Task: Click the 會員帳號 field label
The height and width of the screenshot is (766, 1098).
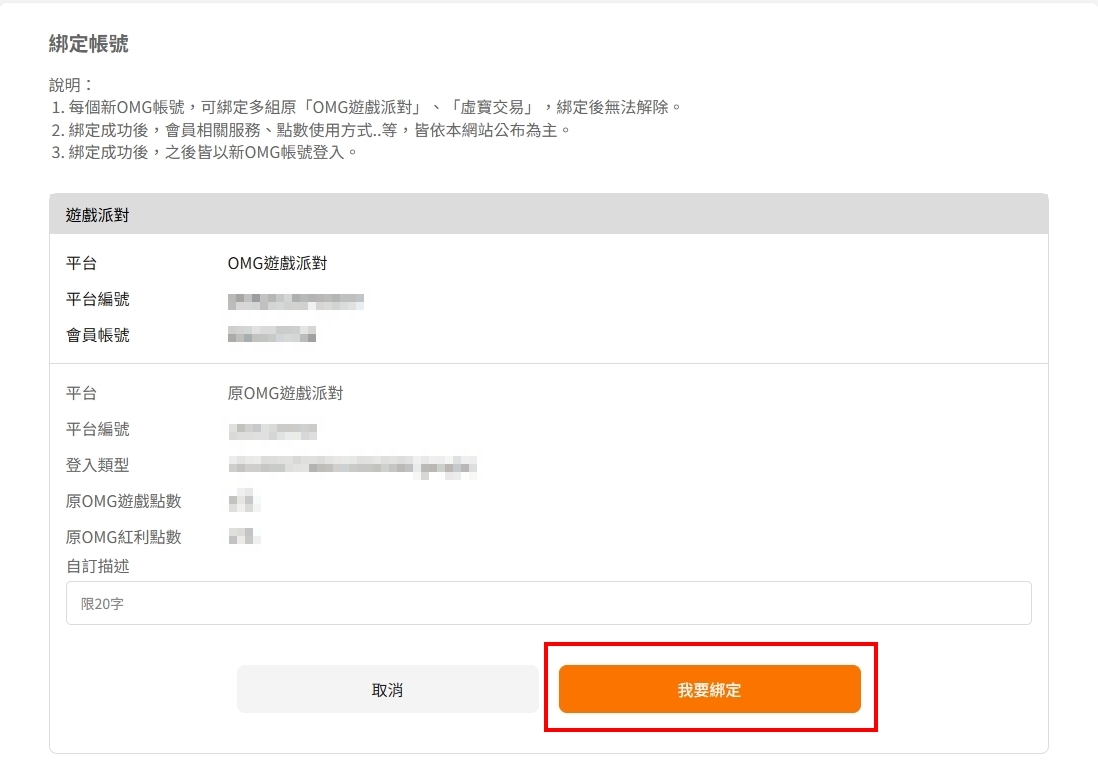Action: click(97, 335)
